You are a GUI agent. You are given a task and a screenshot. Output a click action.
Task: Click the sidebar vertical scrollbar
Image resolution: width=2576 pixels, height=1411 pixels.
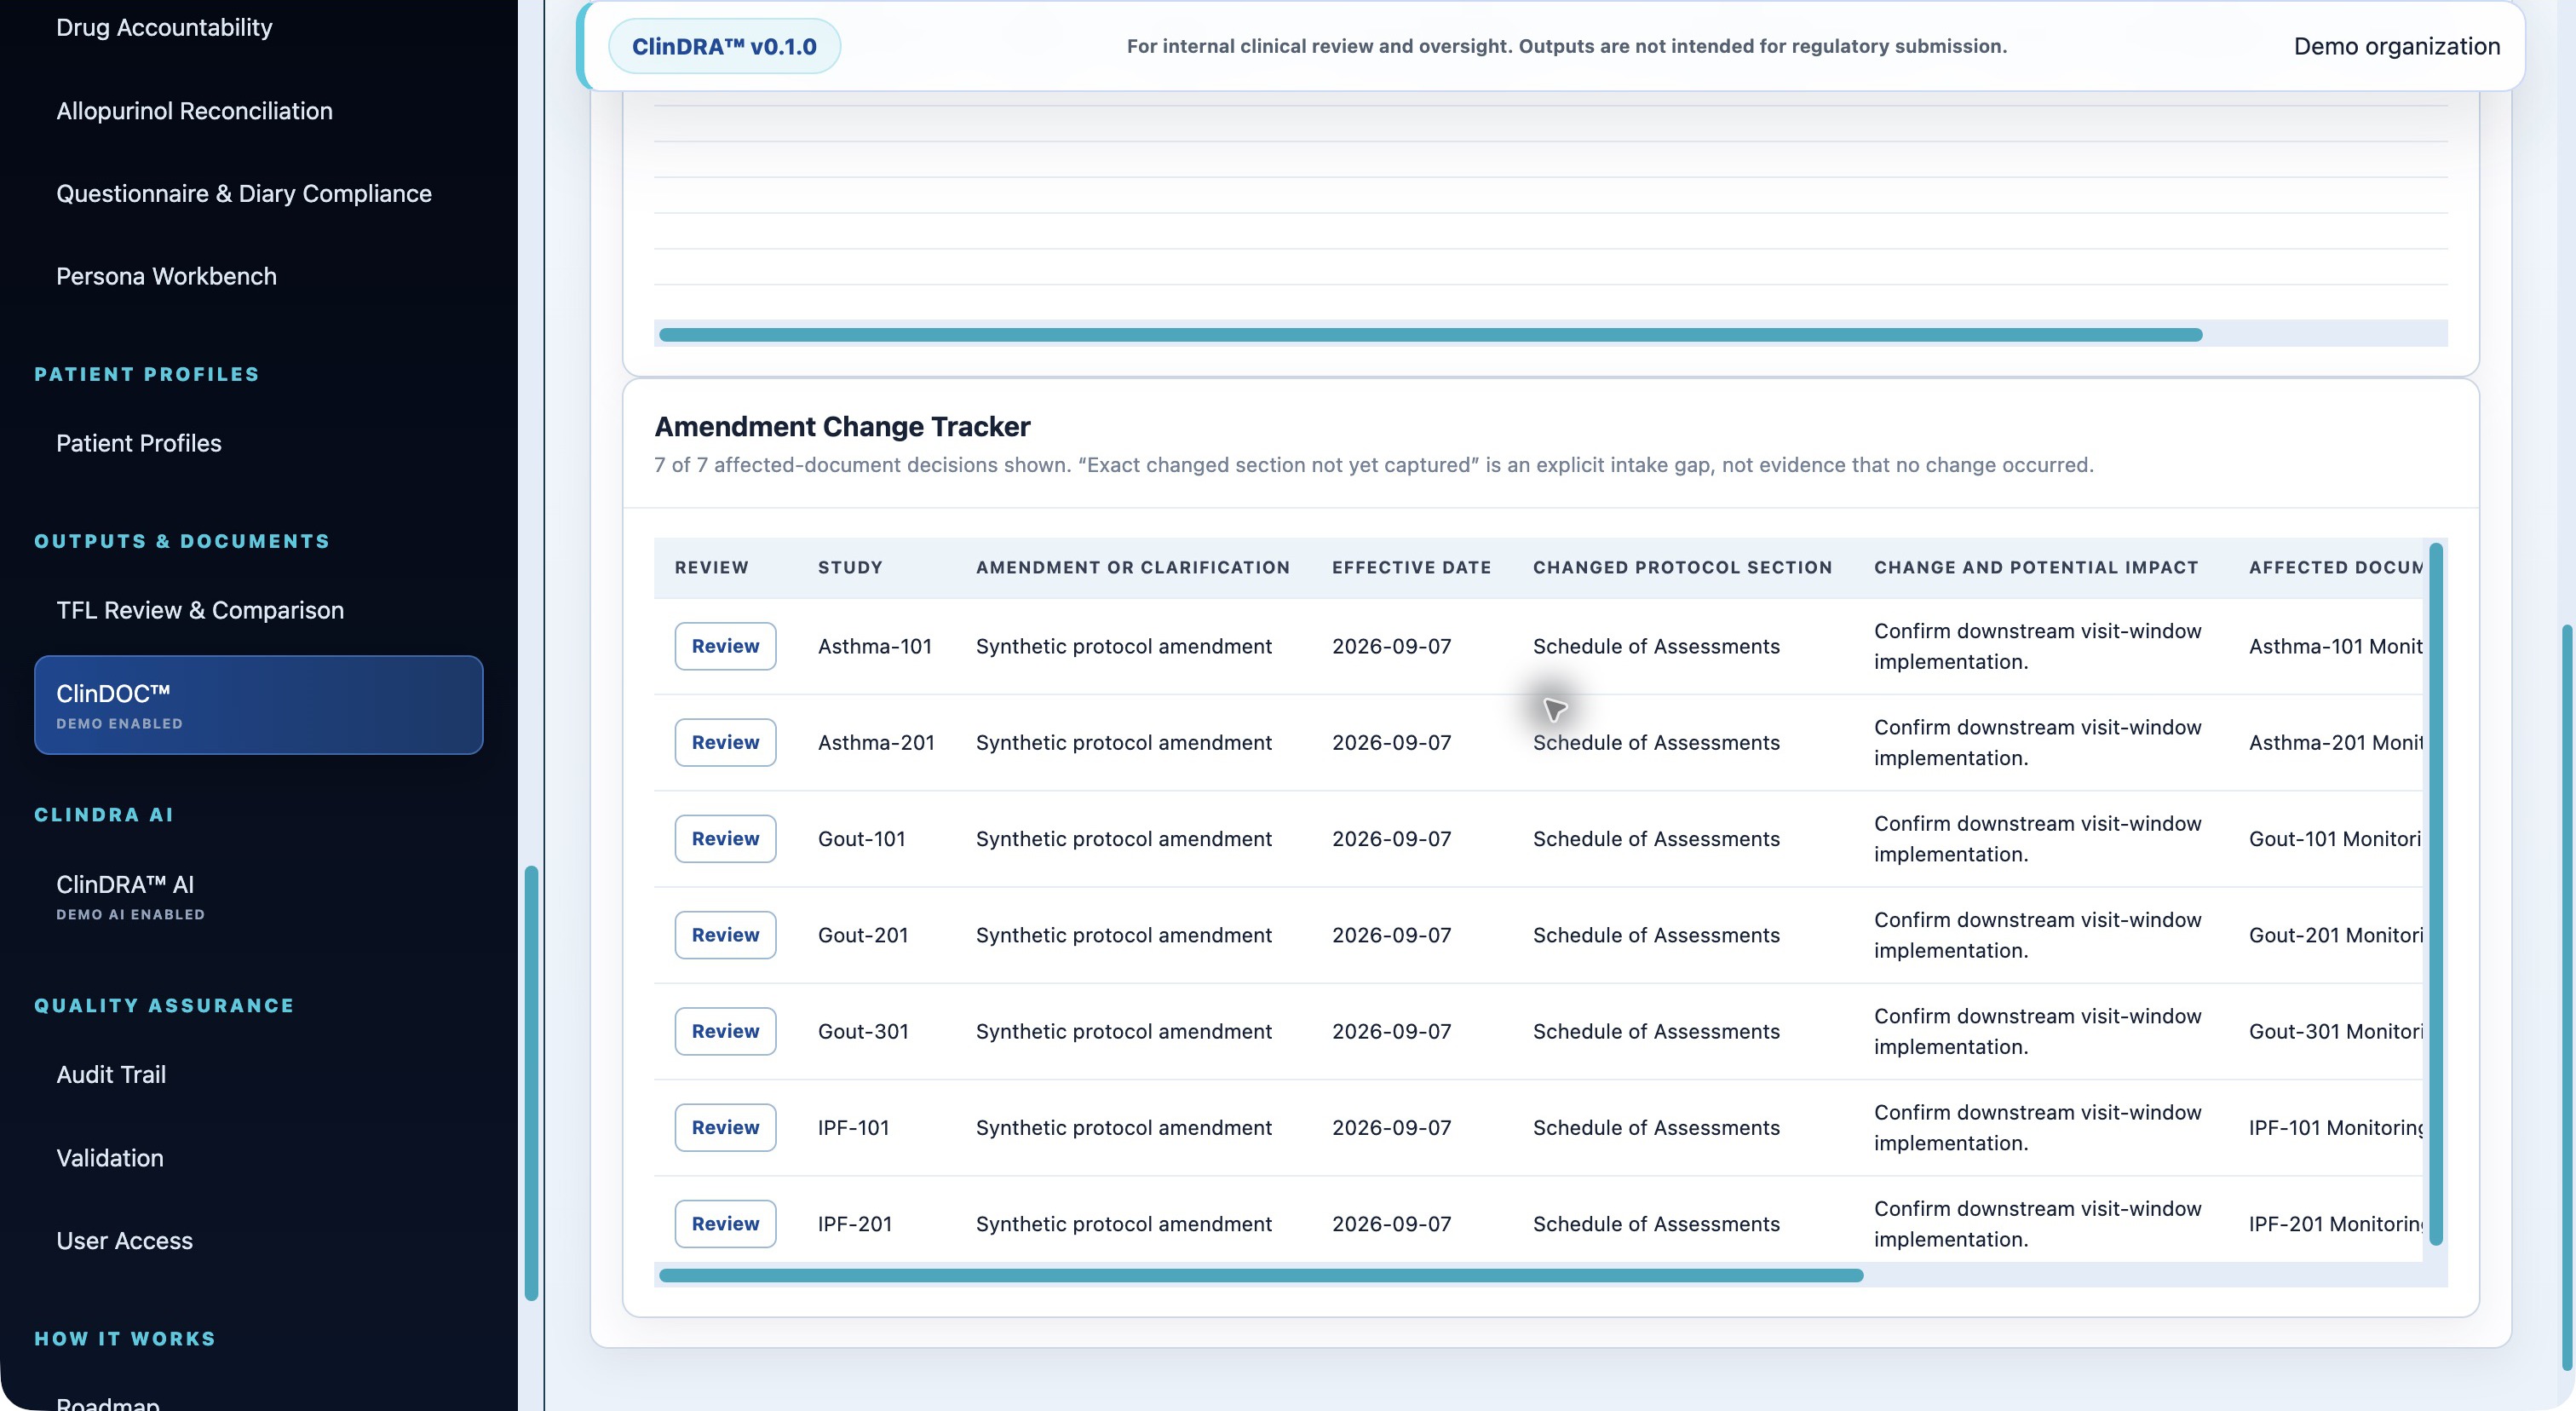(x=531, y=1083)
